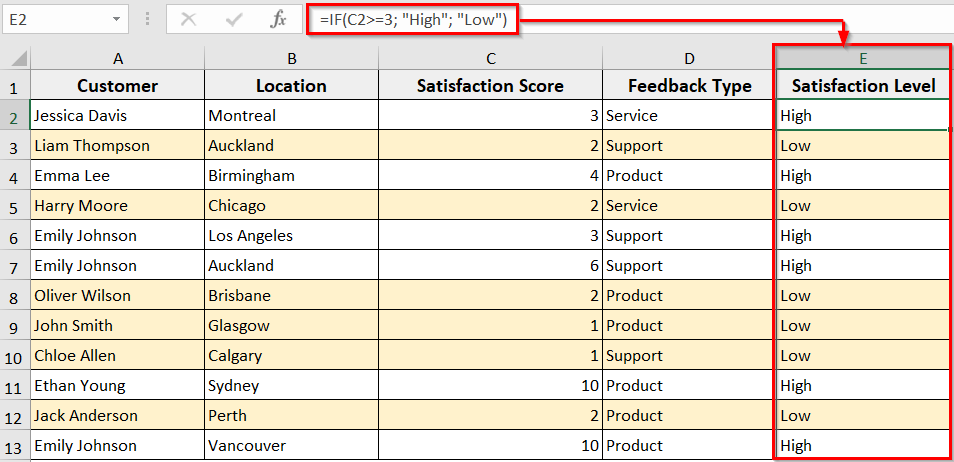Click the Satisfaction Level header cell
This screenshot has width=954, height=462.
[862, 86]
